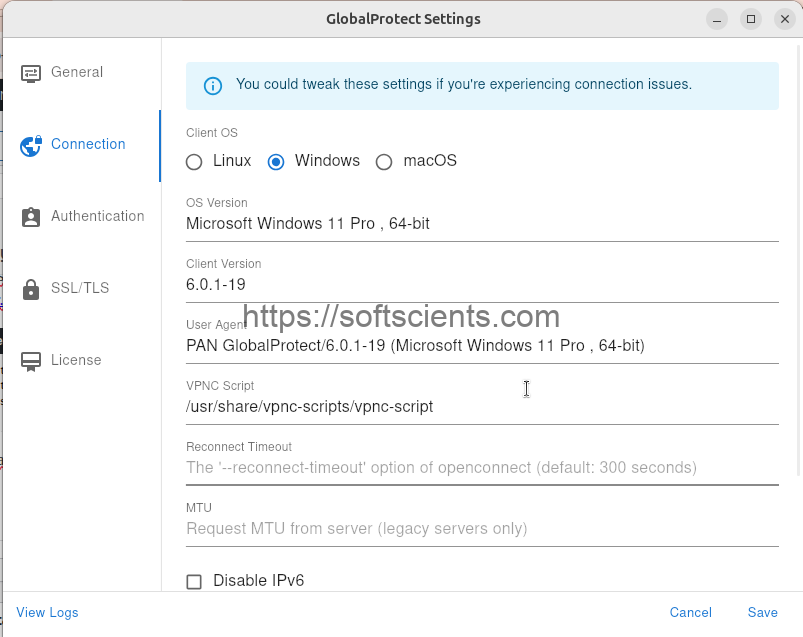
Task: Click the settings panel vertical scrollbar
Action: click(x=799, y=260)
